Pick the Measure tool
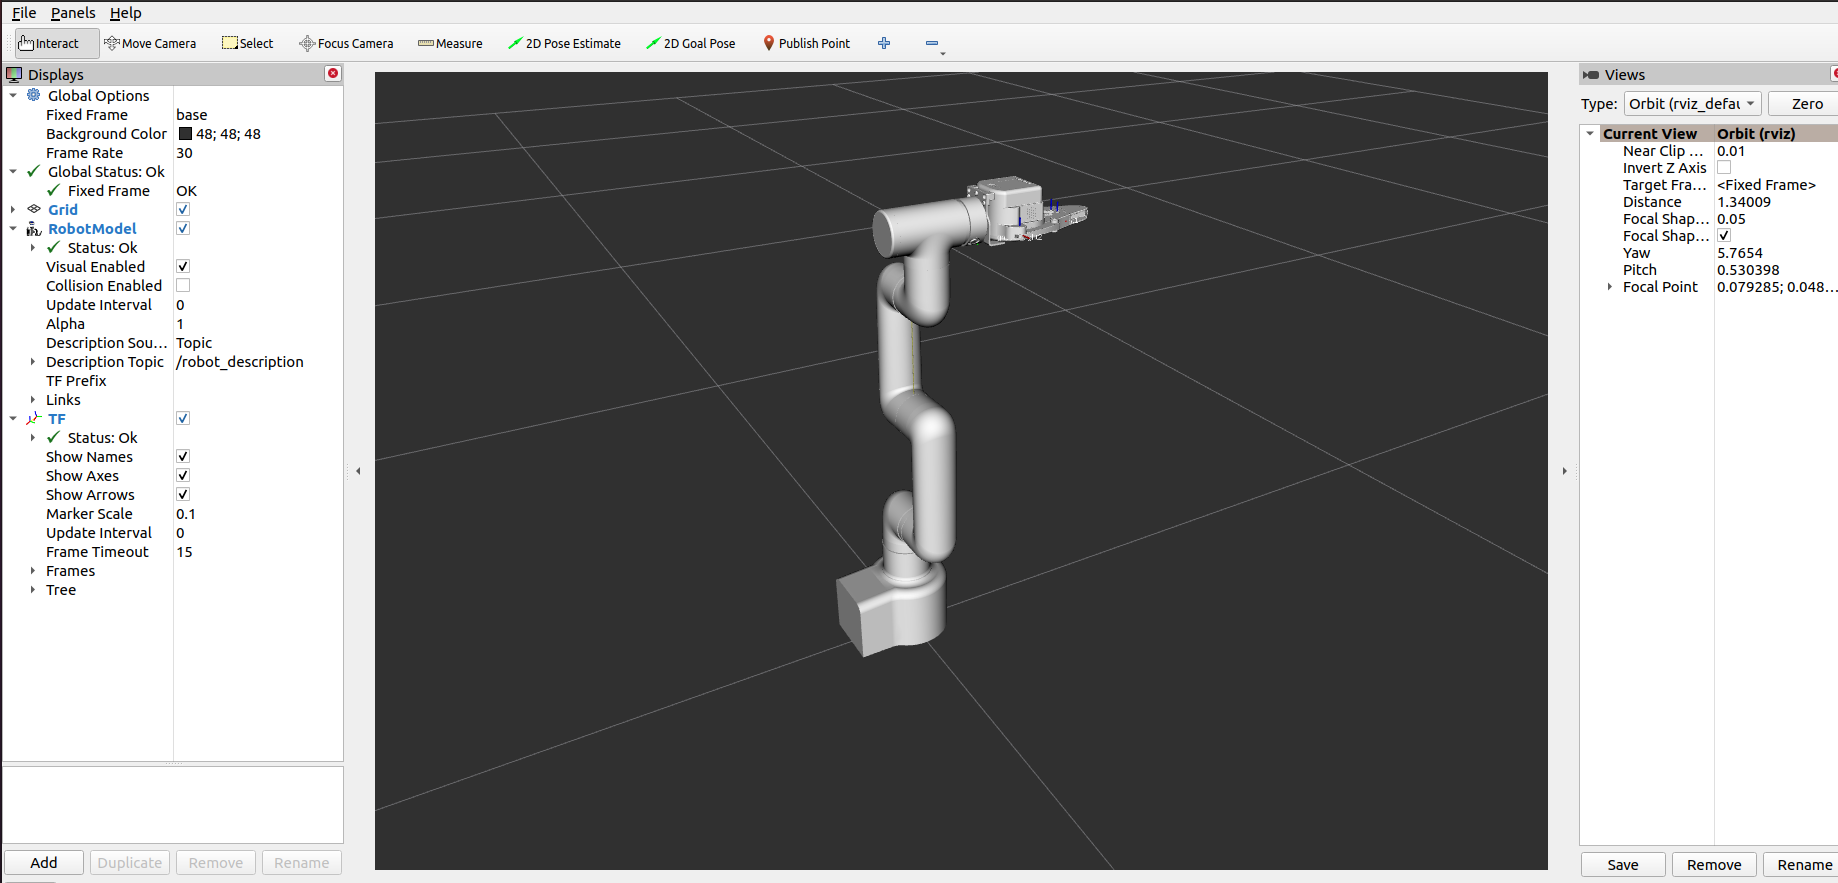The image size is (1838, 883). point(450,43)
